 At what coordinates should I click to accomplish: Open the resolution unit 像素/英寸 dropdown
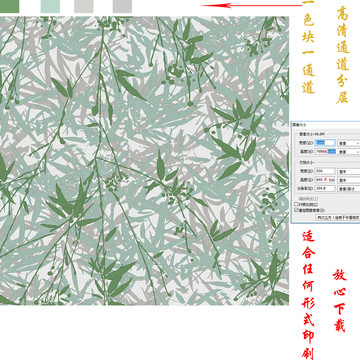[x=349, y=189]
